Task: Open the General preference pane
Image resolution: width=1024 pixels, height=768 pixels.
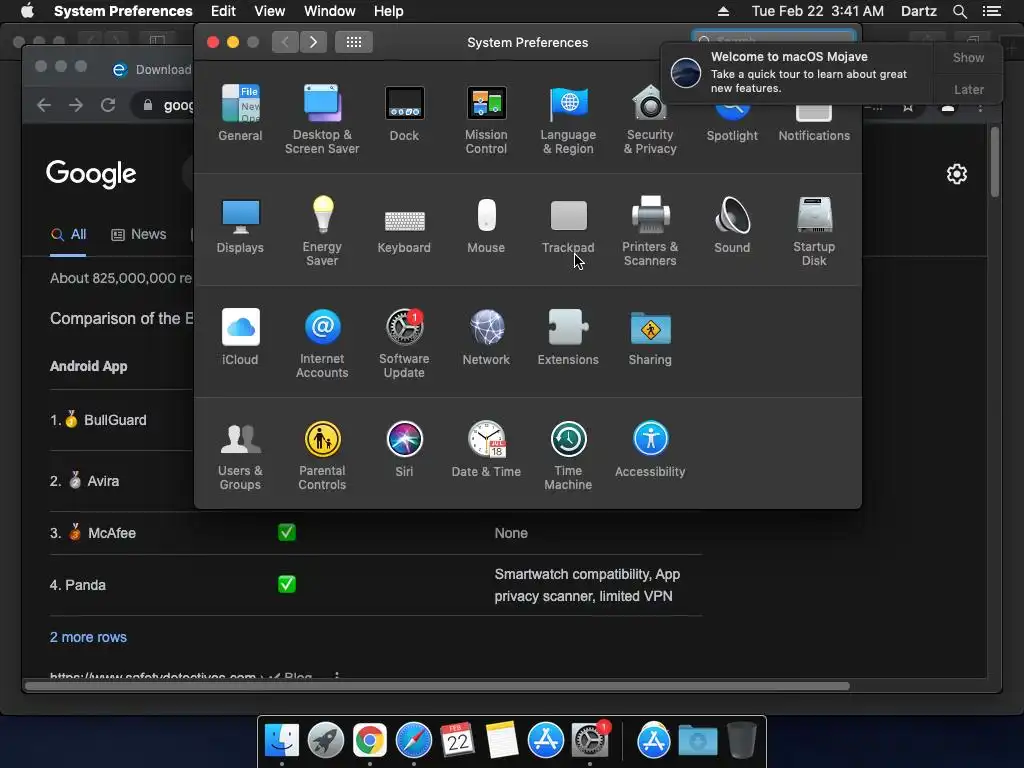Action: pos(240,112)
